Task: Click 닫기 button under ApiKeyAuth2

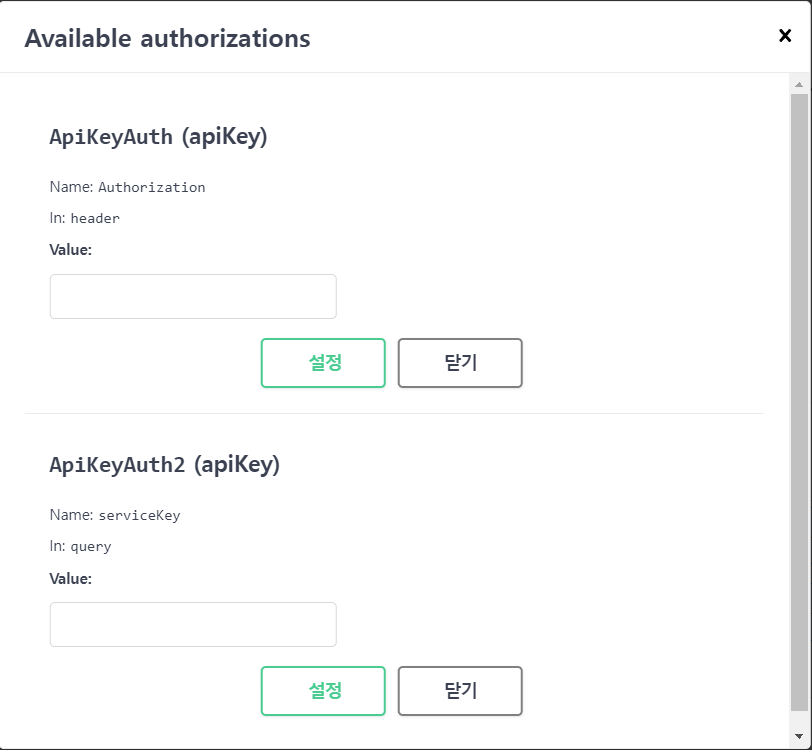Action: coord(460,690)
